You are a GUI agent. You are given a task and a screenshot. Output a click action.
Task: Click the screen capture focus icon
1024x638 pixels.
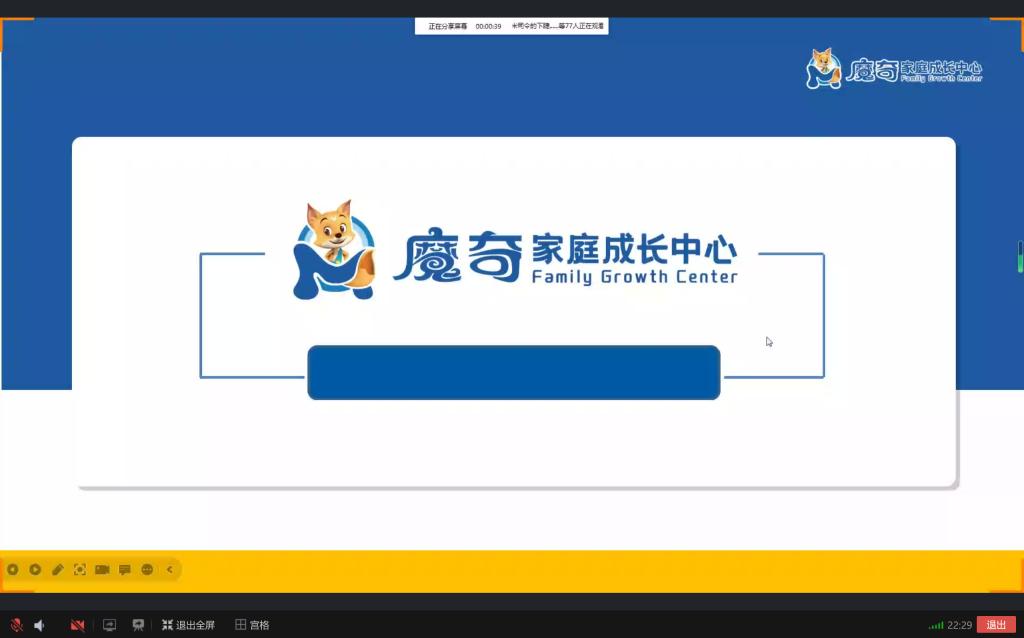(80, 569)
